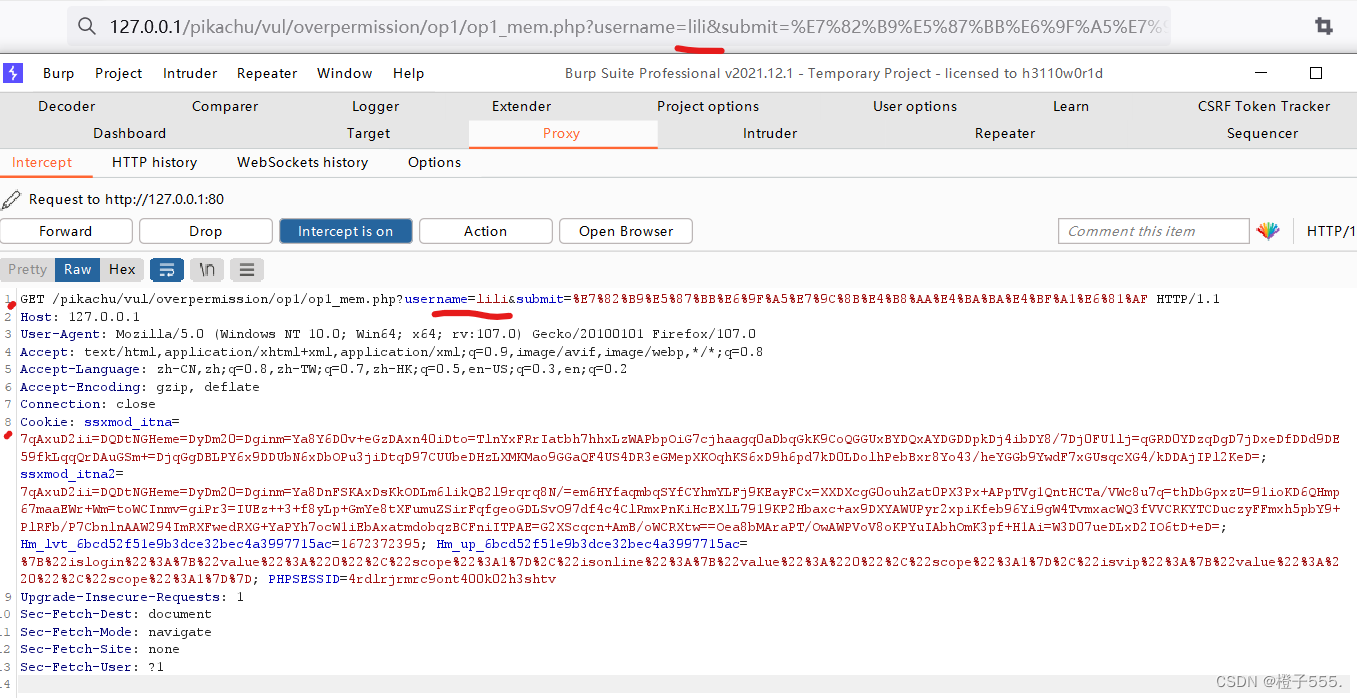Open the Help menu

408,73
